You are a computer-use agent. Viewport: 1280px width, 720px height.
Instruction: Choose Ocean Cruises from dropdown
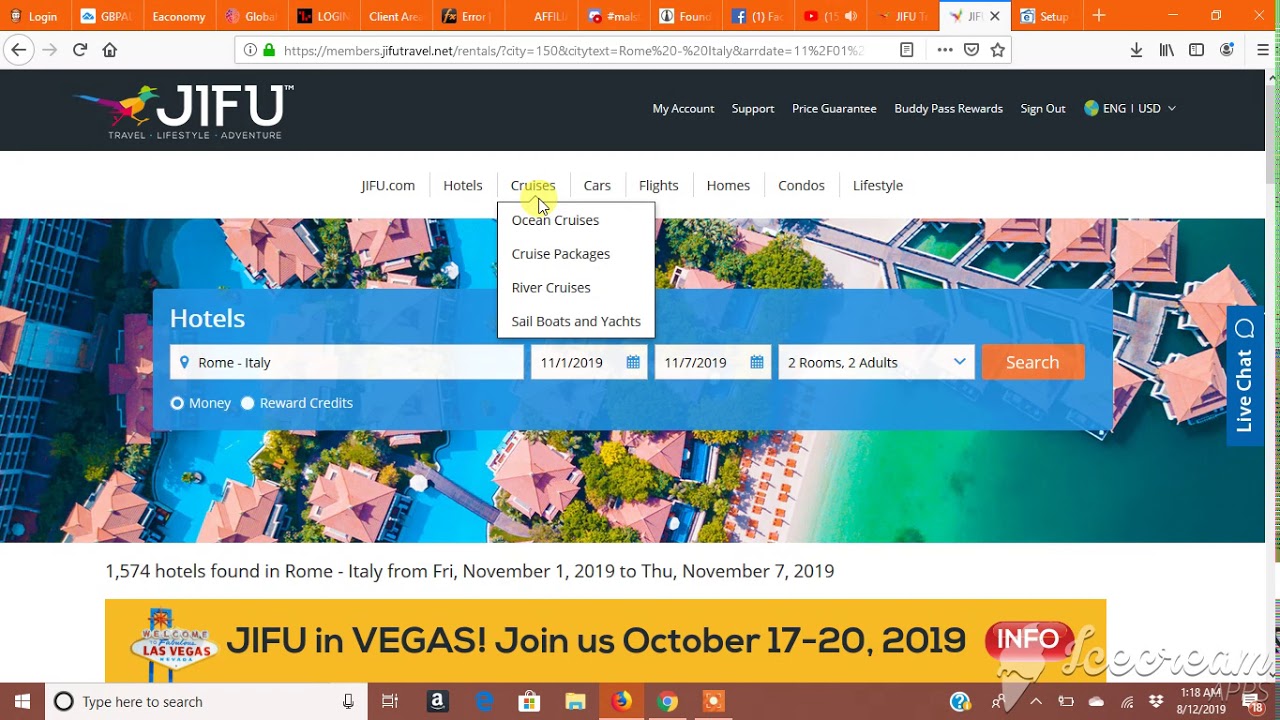click(555, 220)
